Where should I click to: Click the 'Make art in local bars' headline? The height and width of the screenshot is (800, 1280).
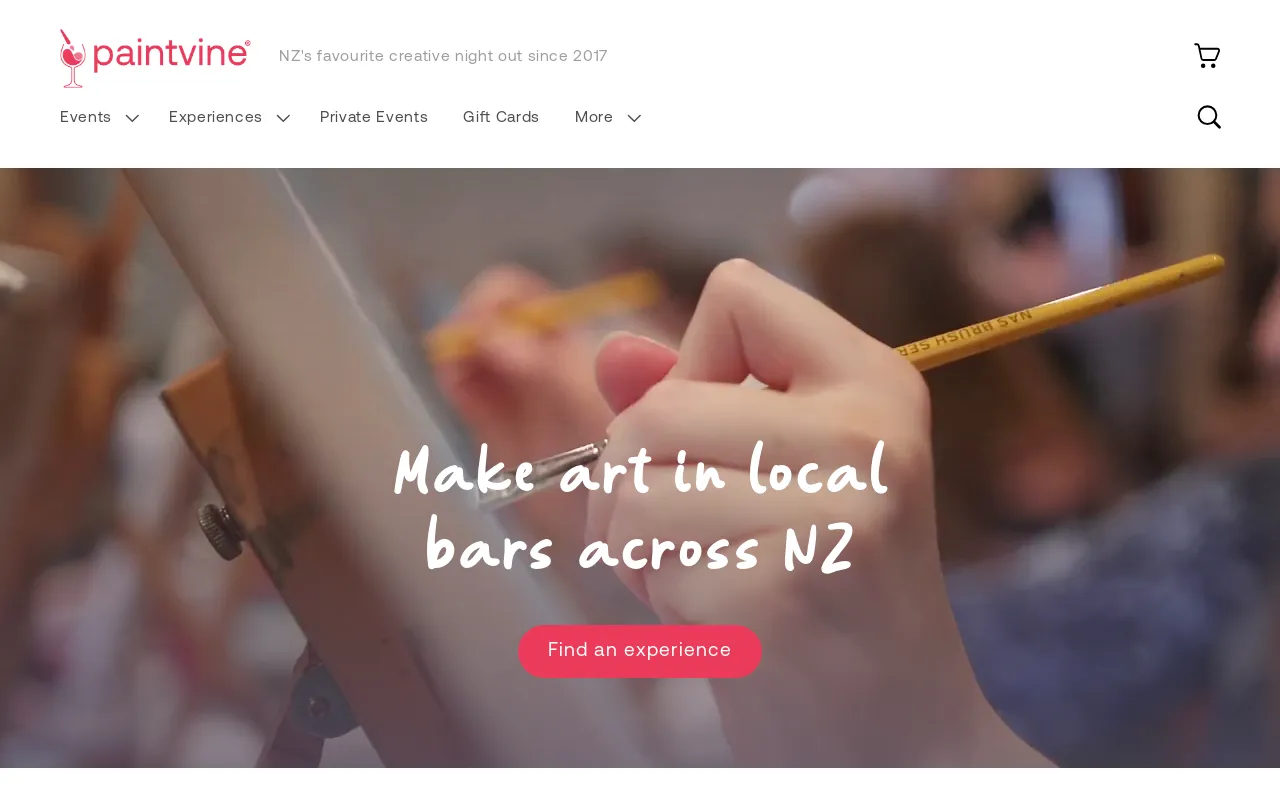click(640, 510)
